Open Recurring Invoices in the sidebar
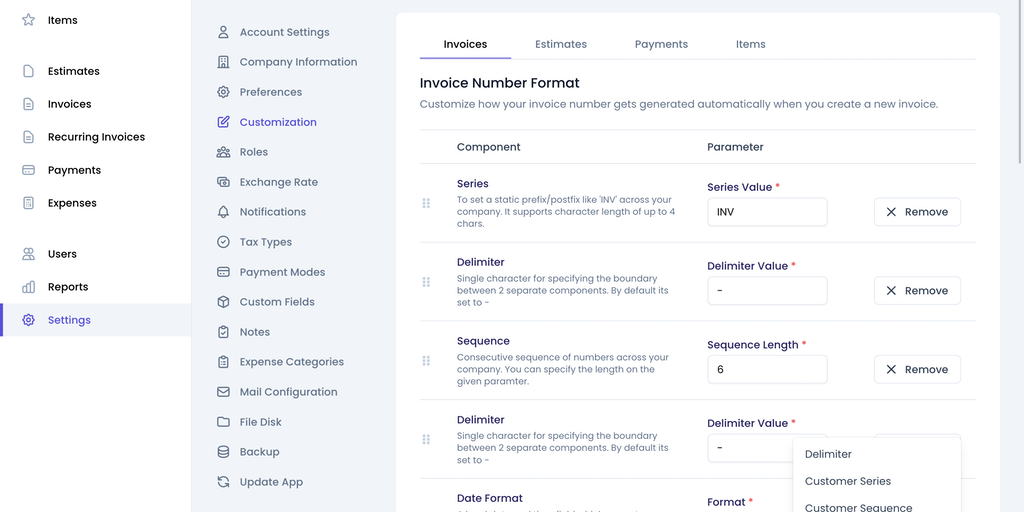1024x512 pixels. (x=96, y=137)
